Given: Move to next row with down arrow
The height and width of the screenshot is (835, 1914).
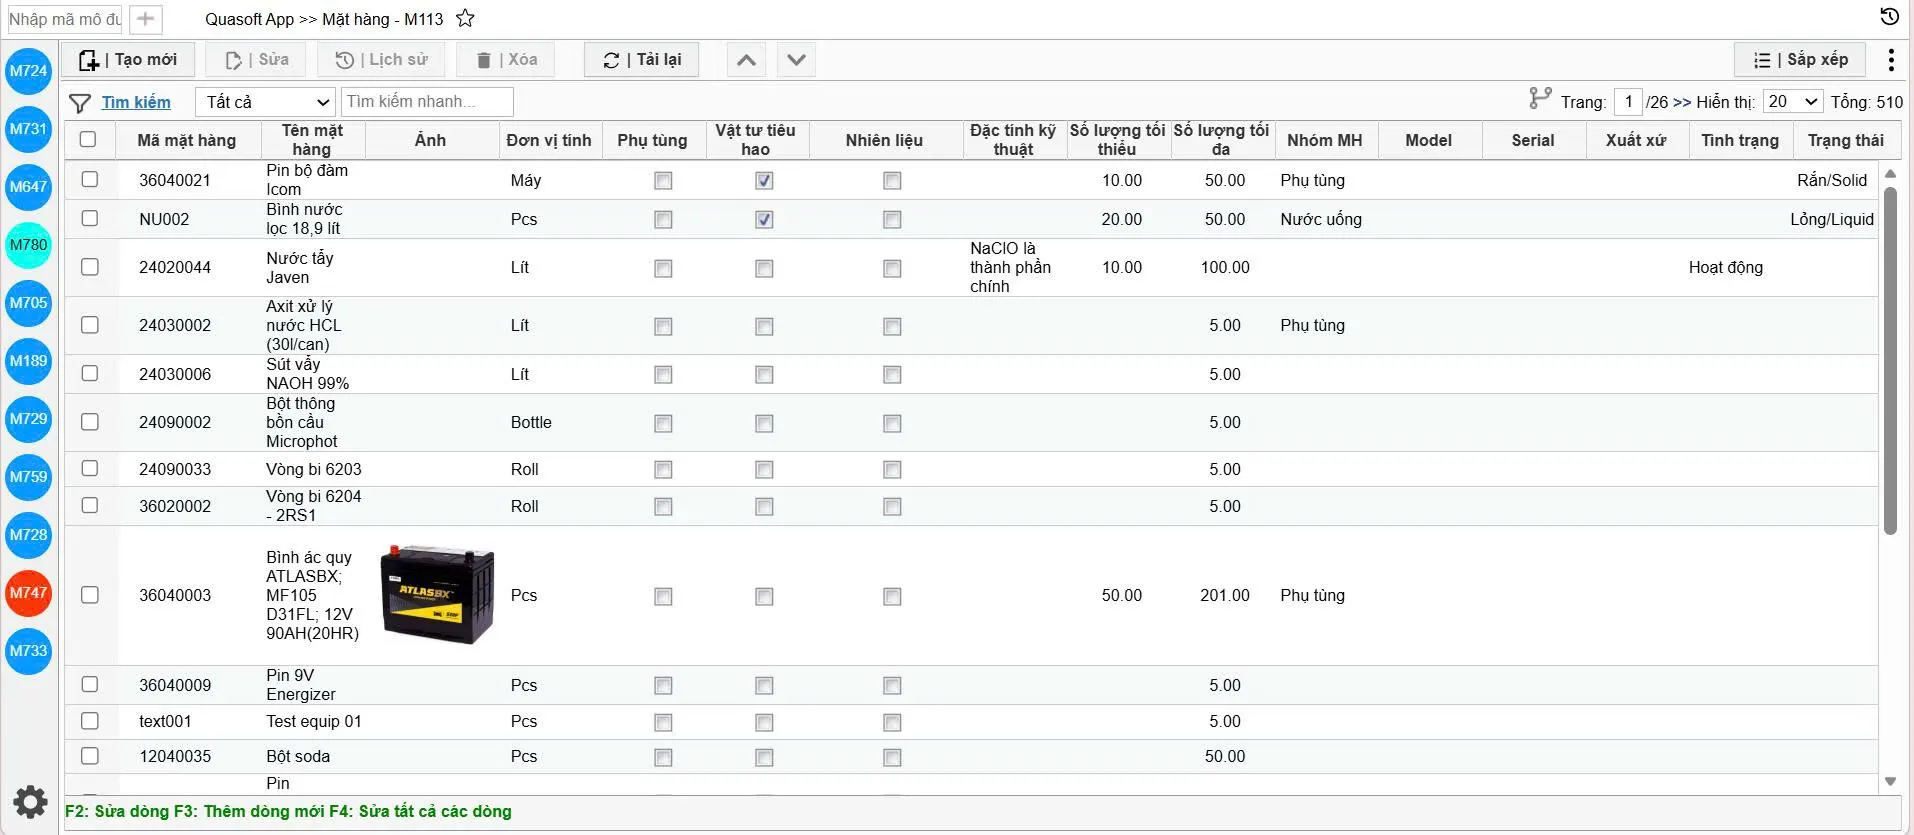Looking at the screenshot, I should 796,60.
